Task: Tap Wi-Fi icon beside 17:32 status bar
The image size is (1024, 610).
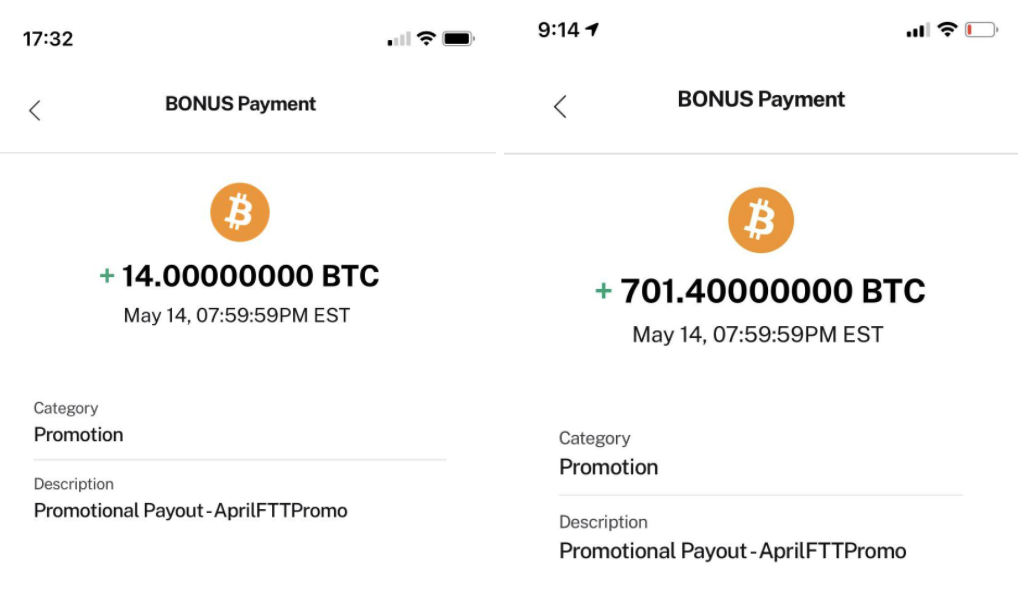Action: [426, 39]
